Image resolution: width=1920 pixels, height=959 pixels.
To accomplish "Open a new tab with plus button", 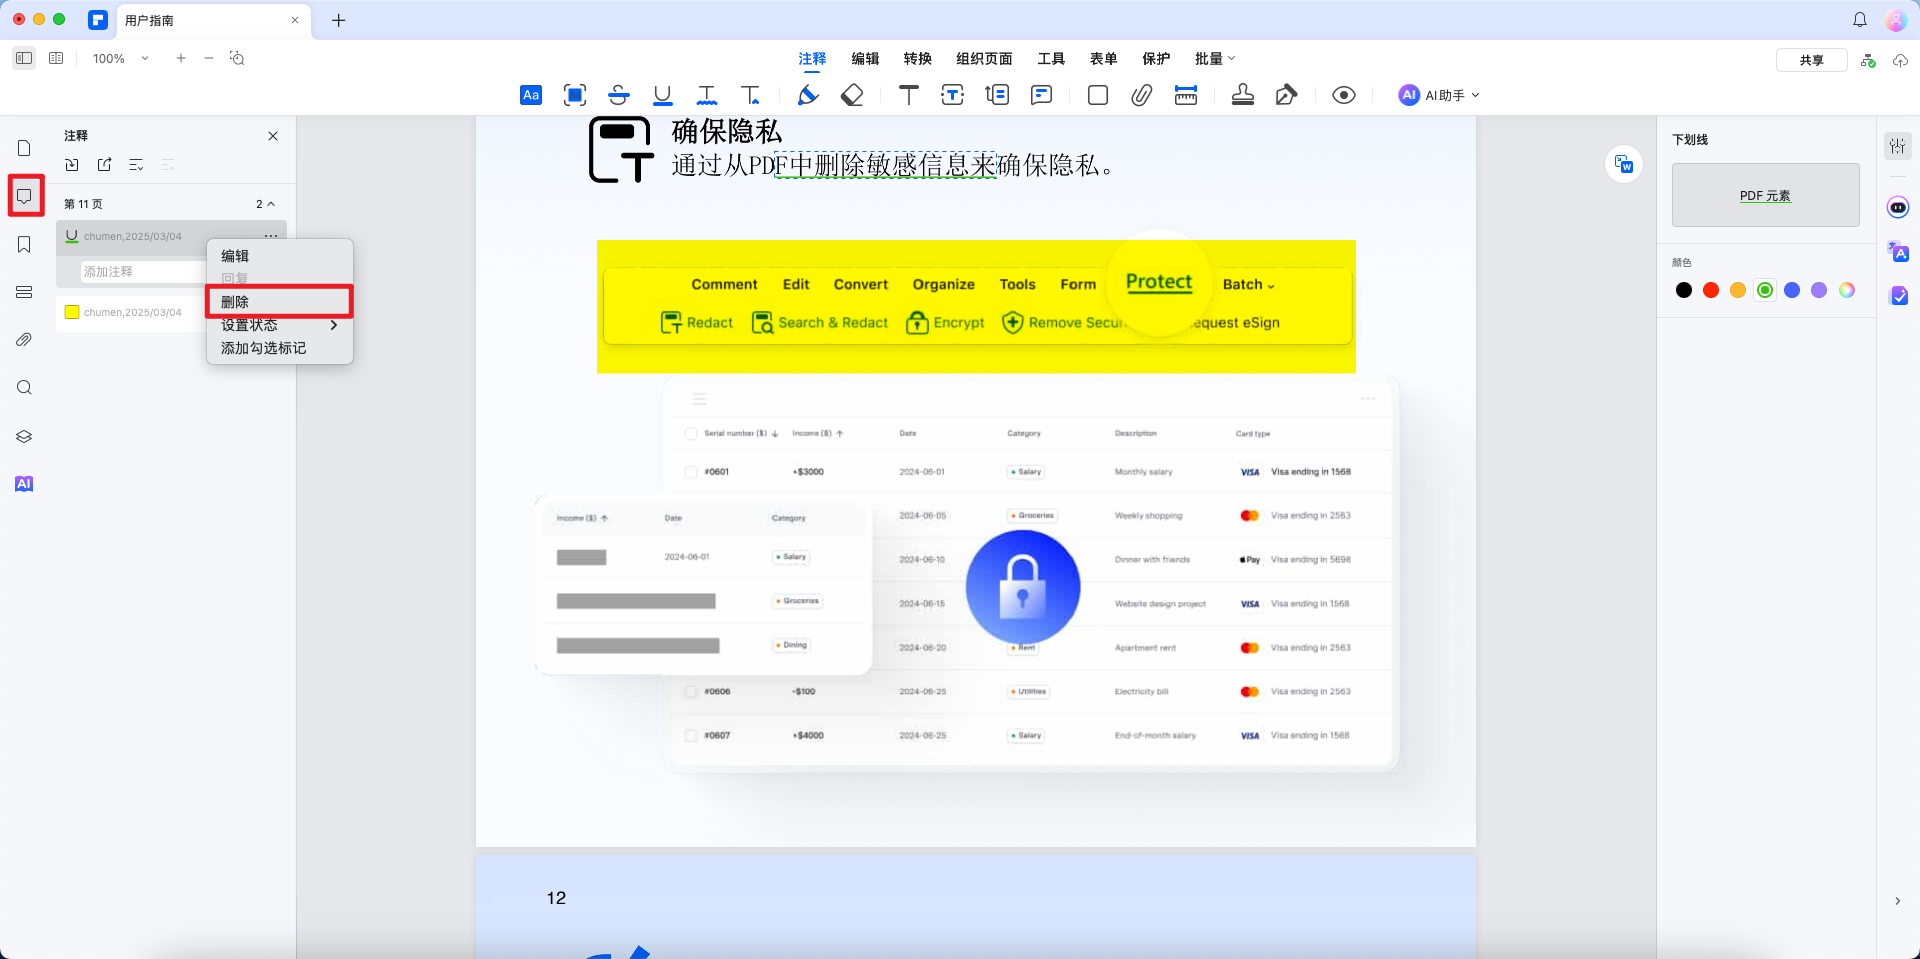I will (339, 20).
